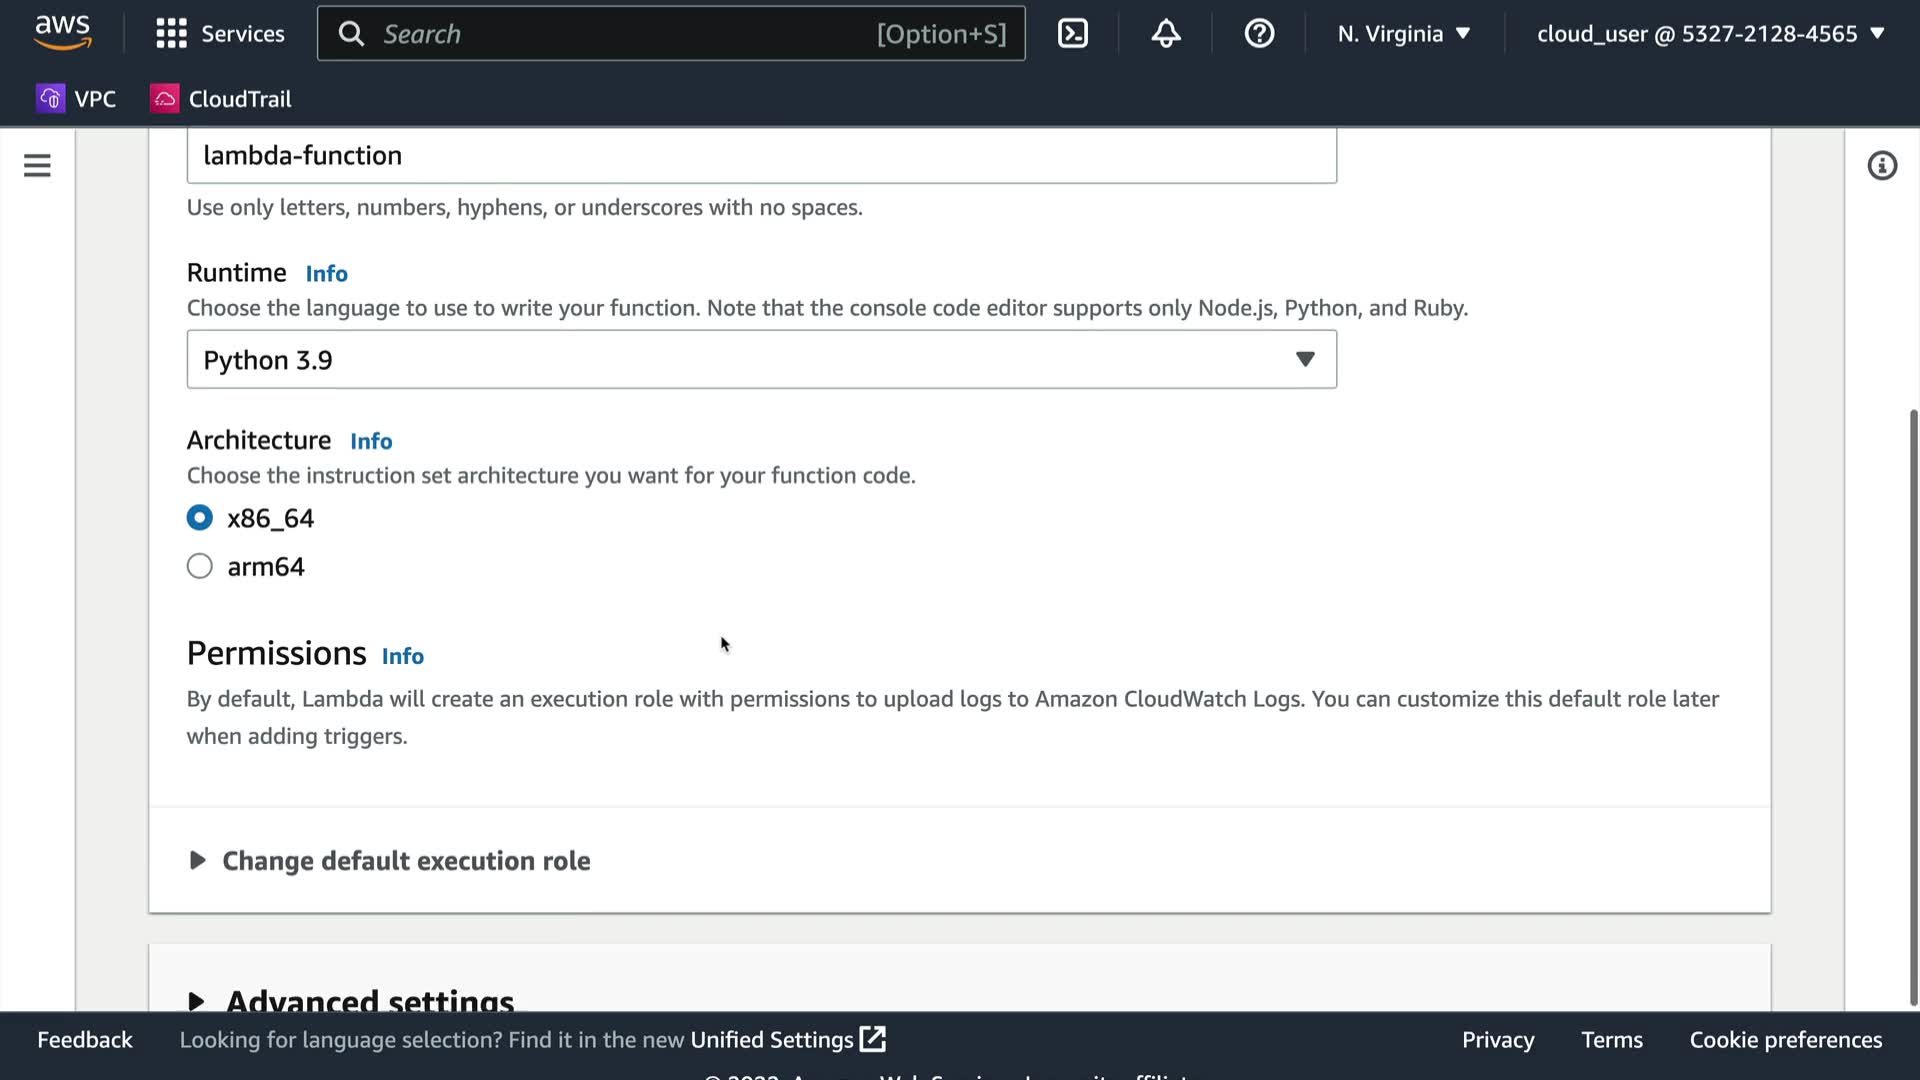Click the AWS logo home icon
Screen dimensions: 1920x1080
coord(62,32)
